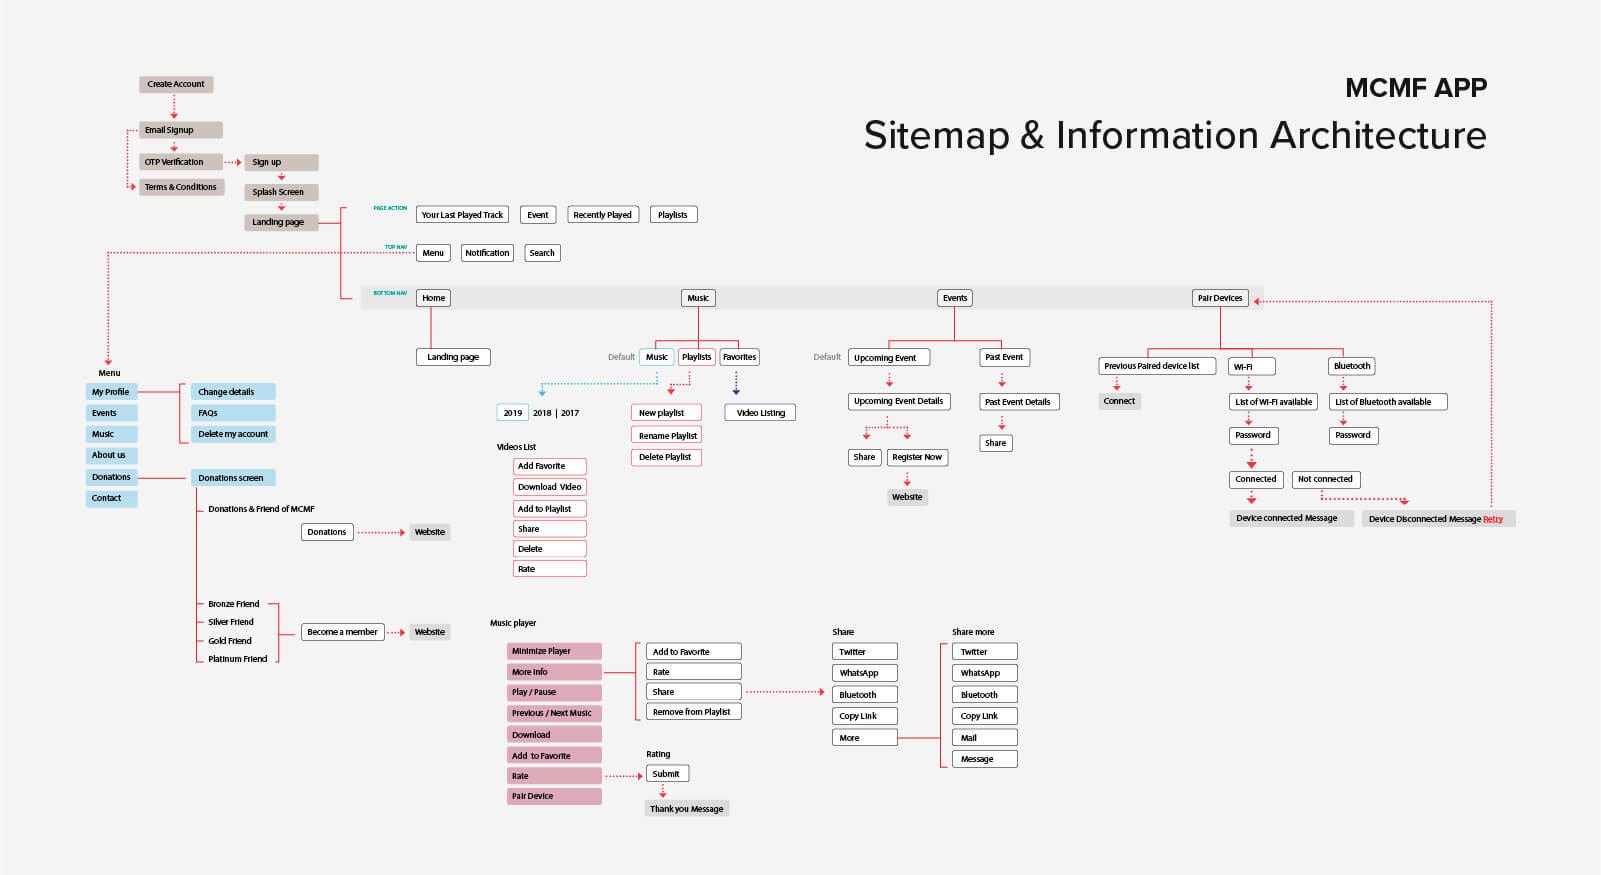This screenshot has width=1601, height=875.
Task: Select the Become a member box
Action: (343, 632)
